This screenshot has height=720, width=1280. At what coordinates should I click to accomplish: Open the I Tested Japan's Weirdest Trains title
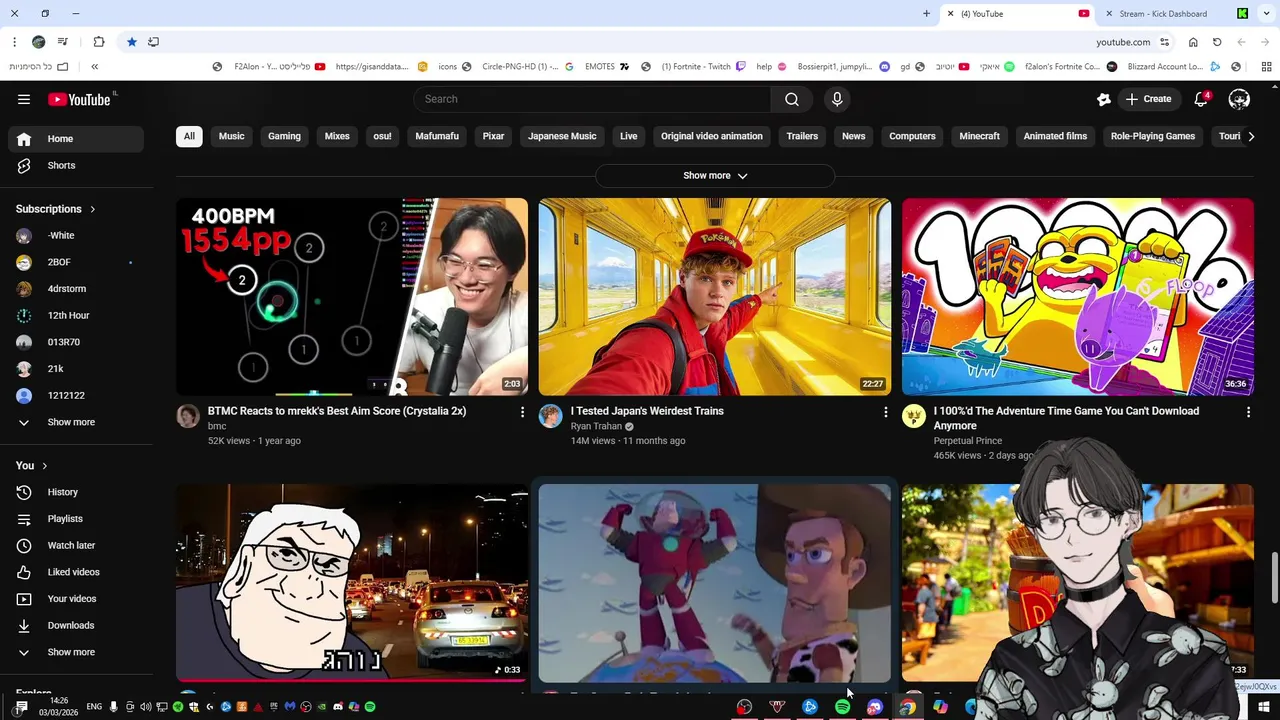(x=647, y=411)
